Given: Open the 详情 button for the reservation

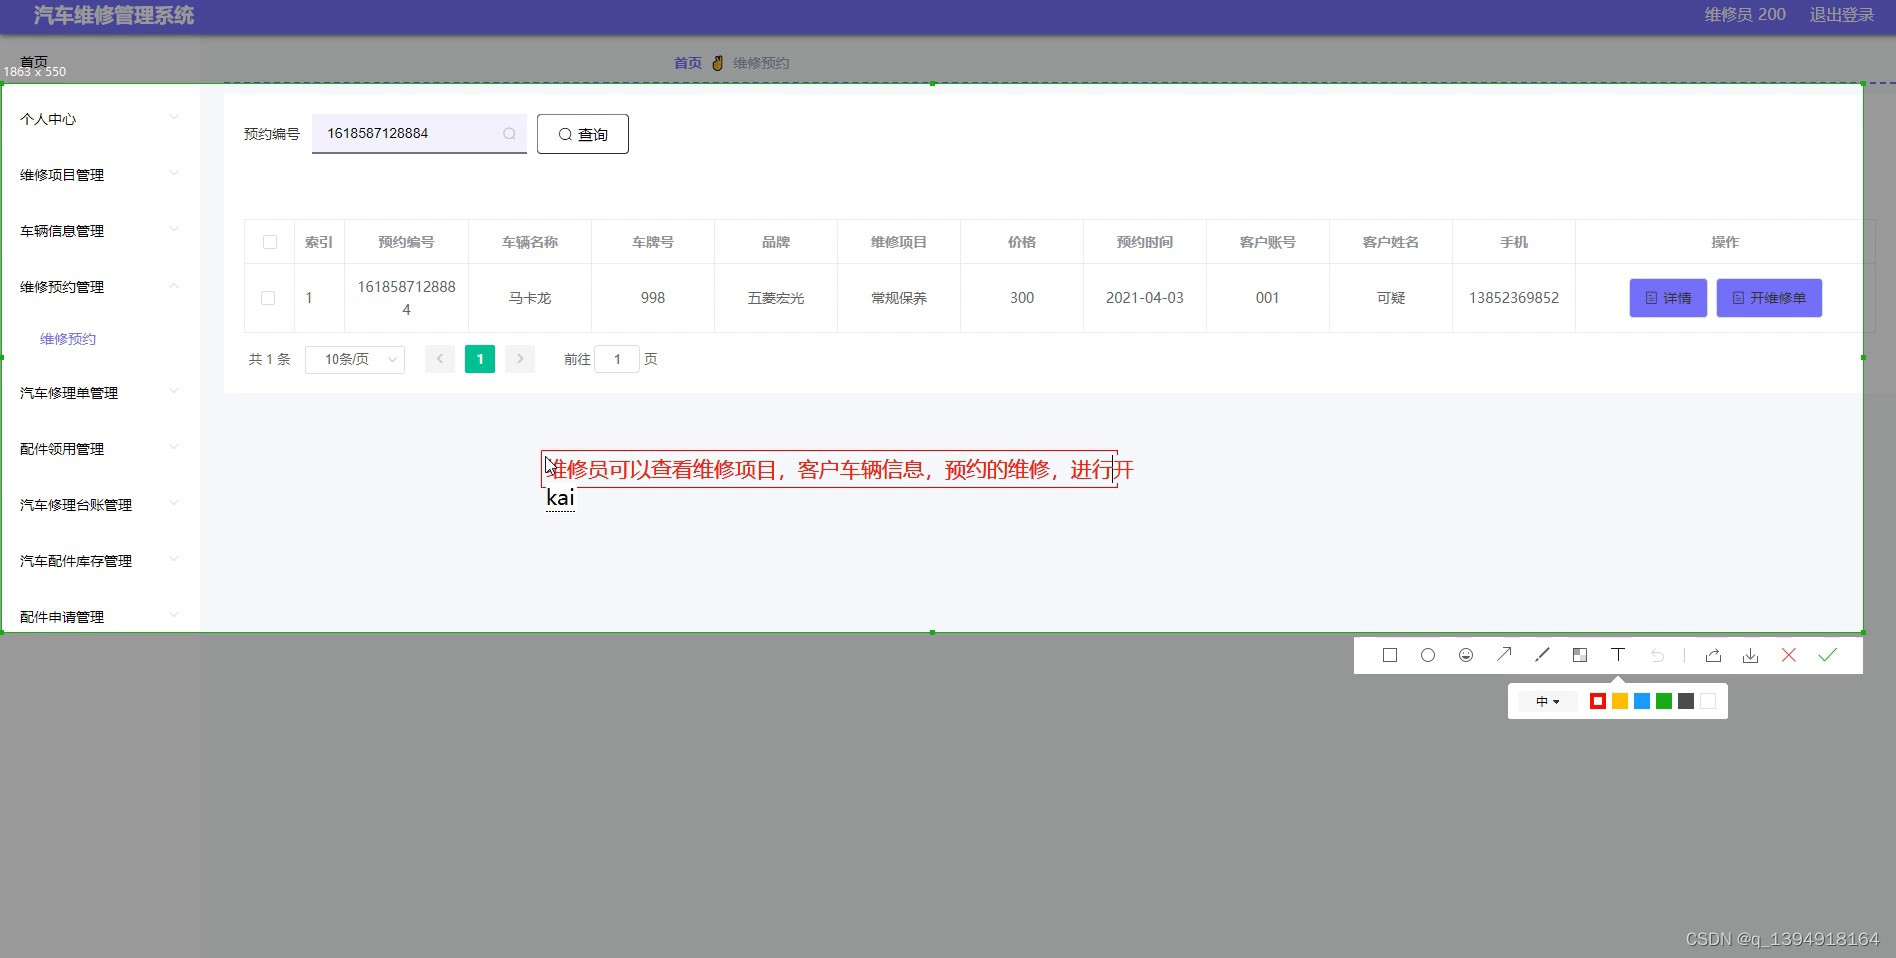Looking at the screenshot, I should coord(1667,297).
